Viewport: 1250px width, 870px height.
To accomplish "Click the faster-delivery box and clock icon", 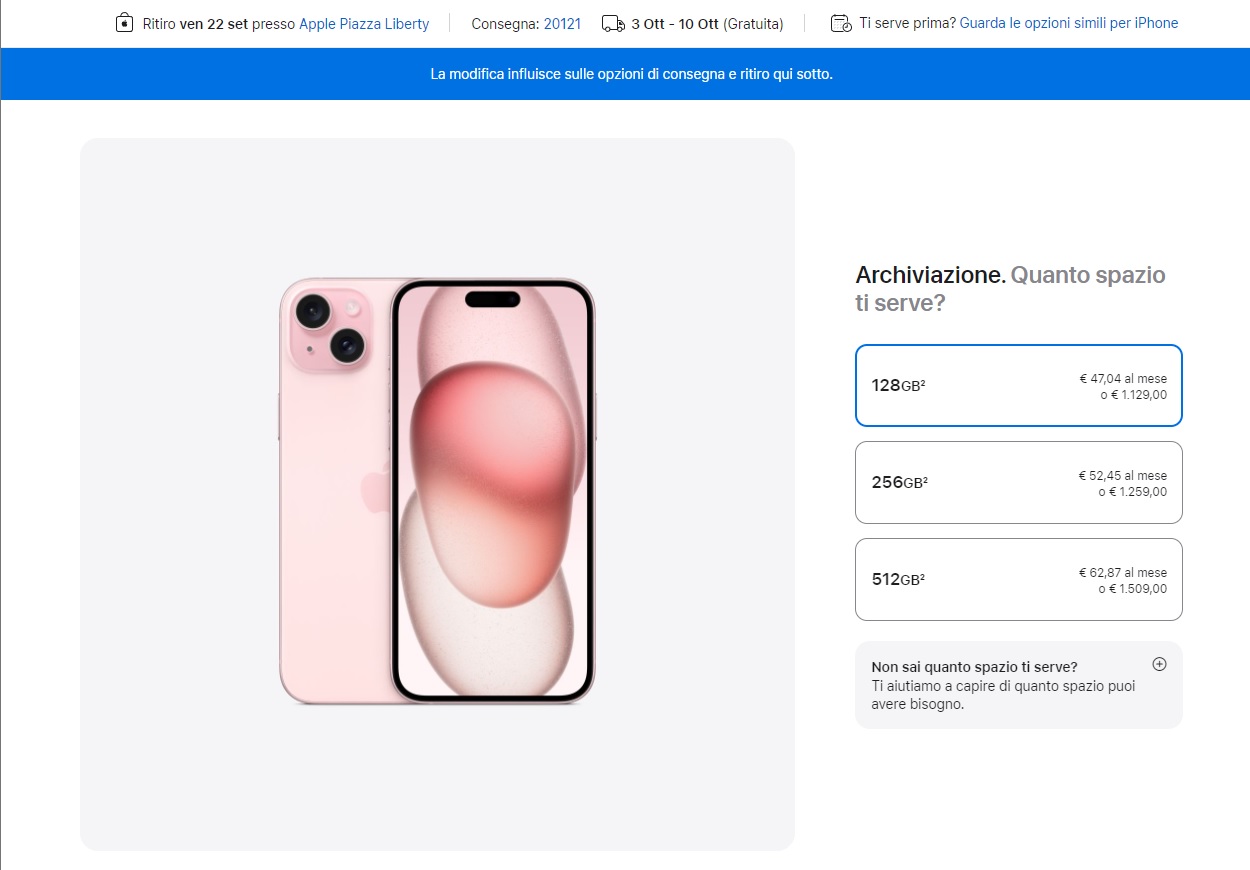I will 841,23.
